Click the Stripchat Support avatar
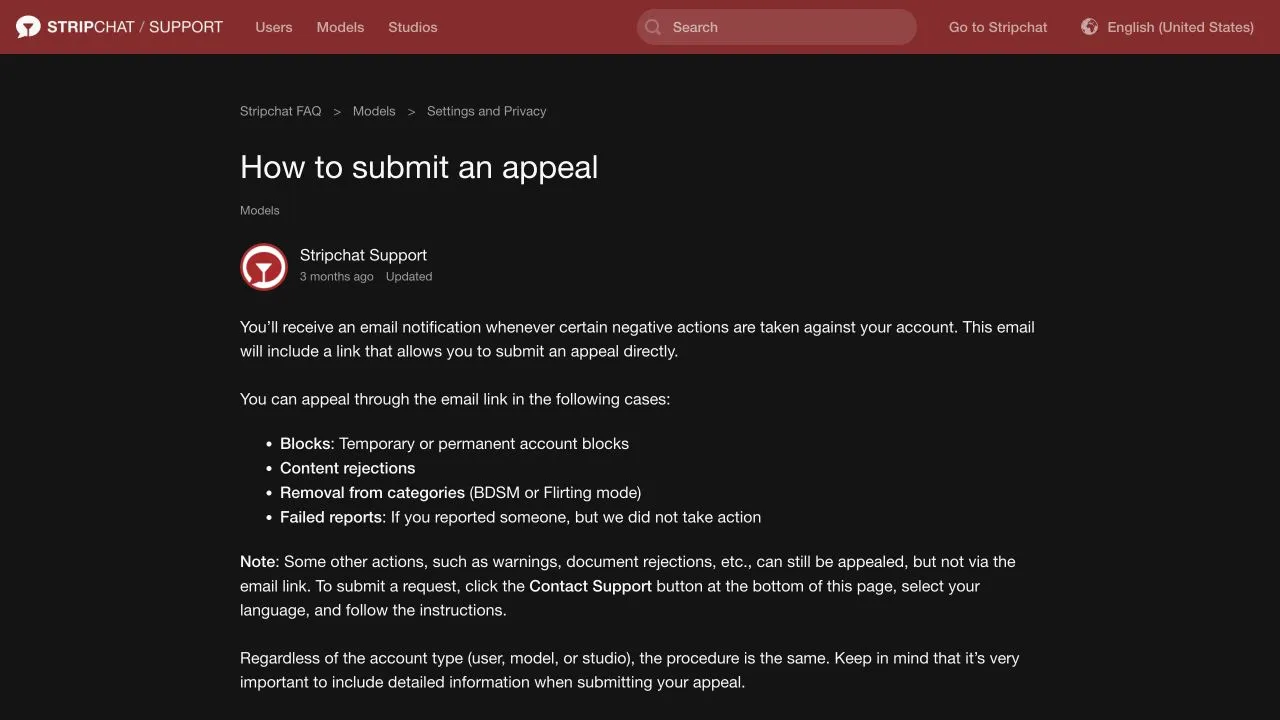This screenshot has width=1280, height=720. [264, 267]
